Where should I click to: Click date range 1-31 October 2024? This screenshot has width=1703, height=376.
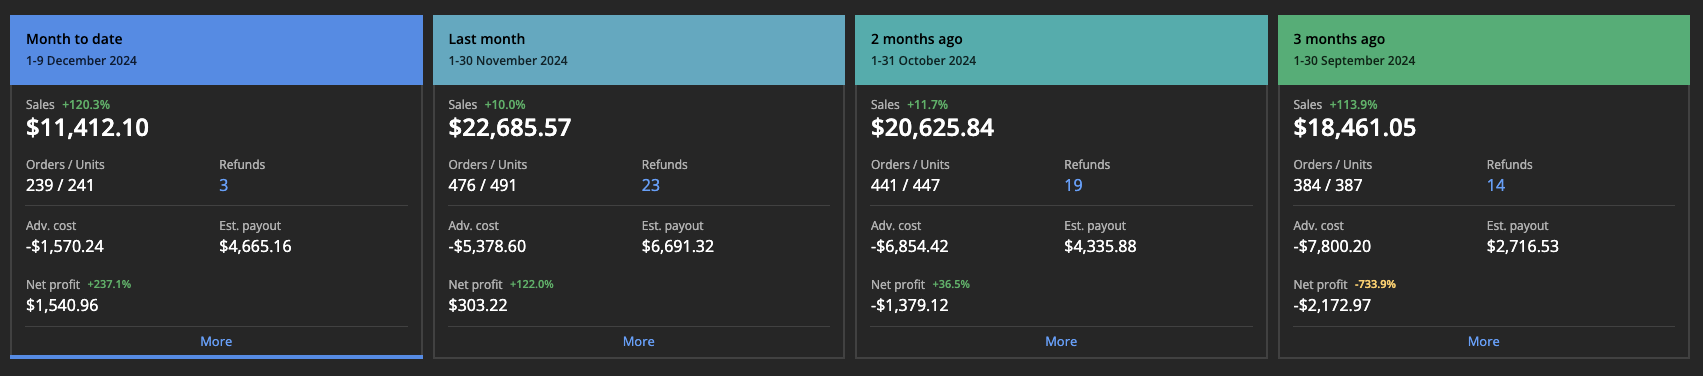tap(923, 61)
